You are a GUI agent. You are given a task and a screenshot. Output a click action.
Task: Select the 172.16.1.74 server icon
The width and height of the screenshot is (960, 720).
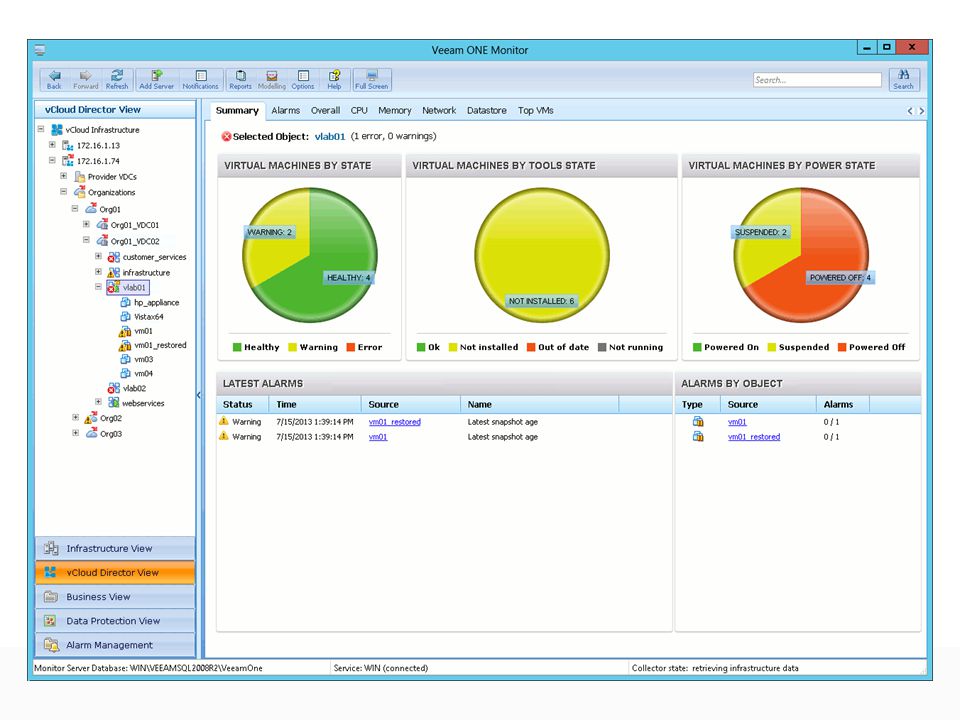(x=68, y=161)
